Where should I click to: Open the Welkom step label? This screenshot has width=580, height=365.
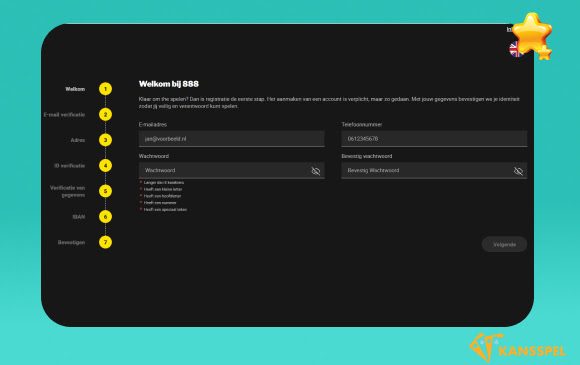[x=75, y=89]
